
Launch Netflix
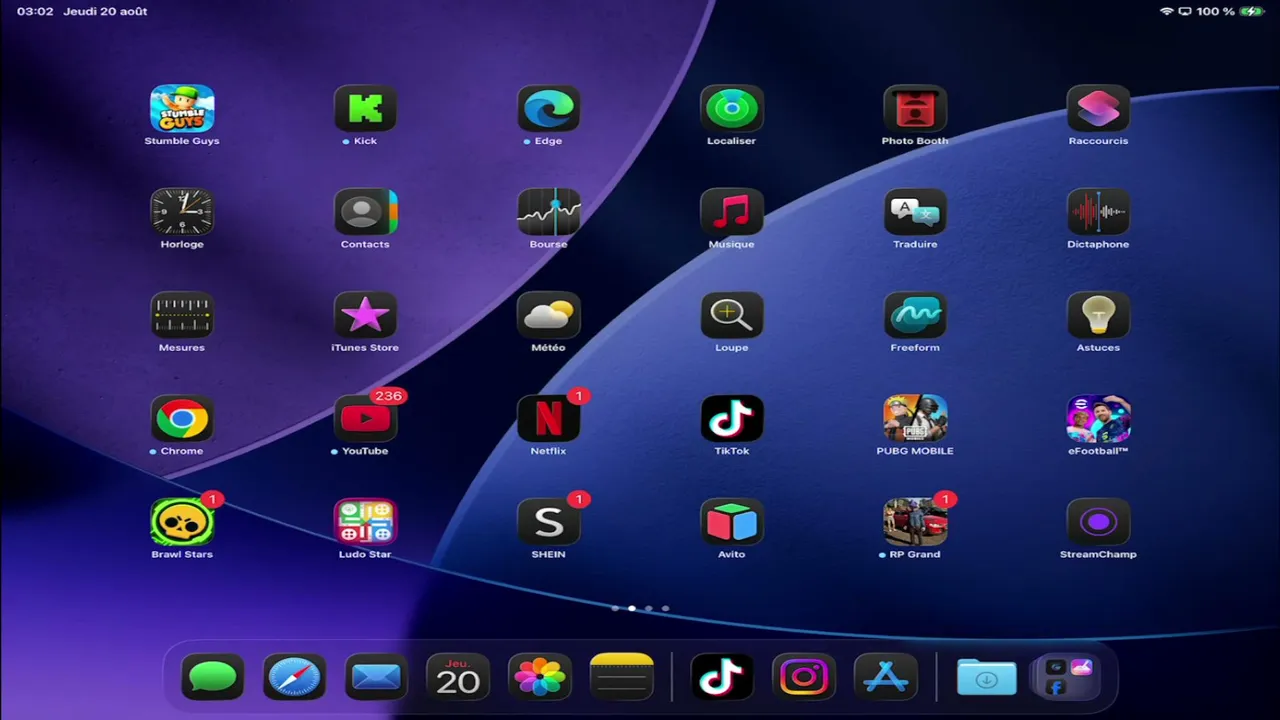[x=548, y=419]
